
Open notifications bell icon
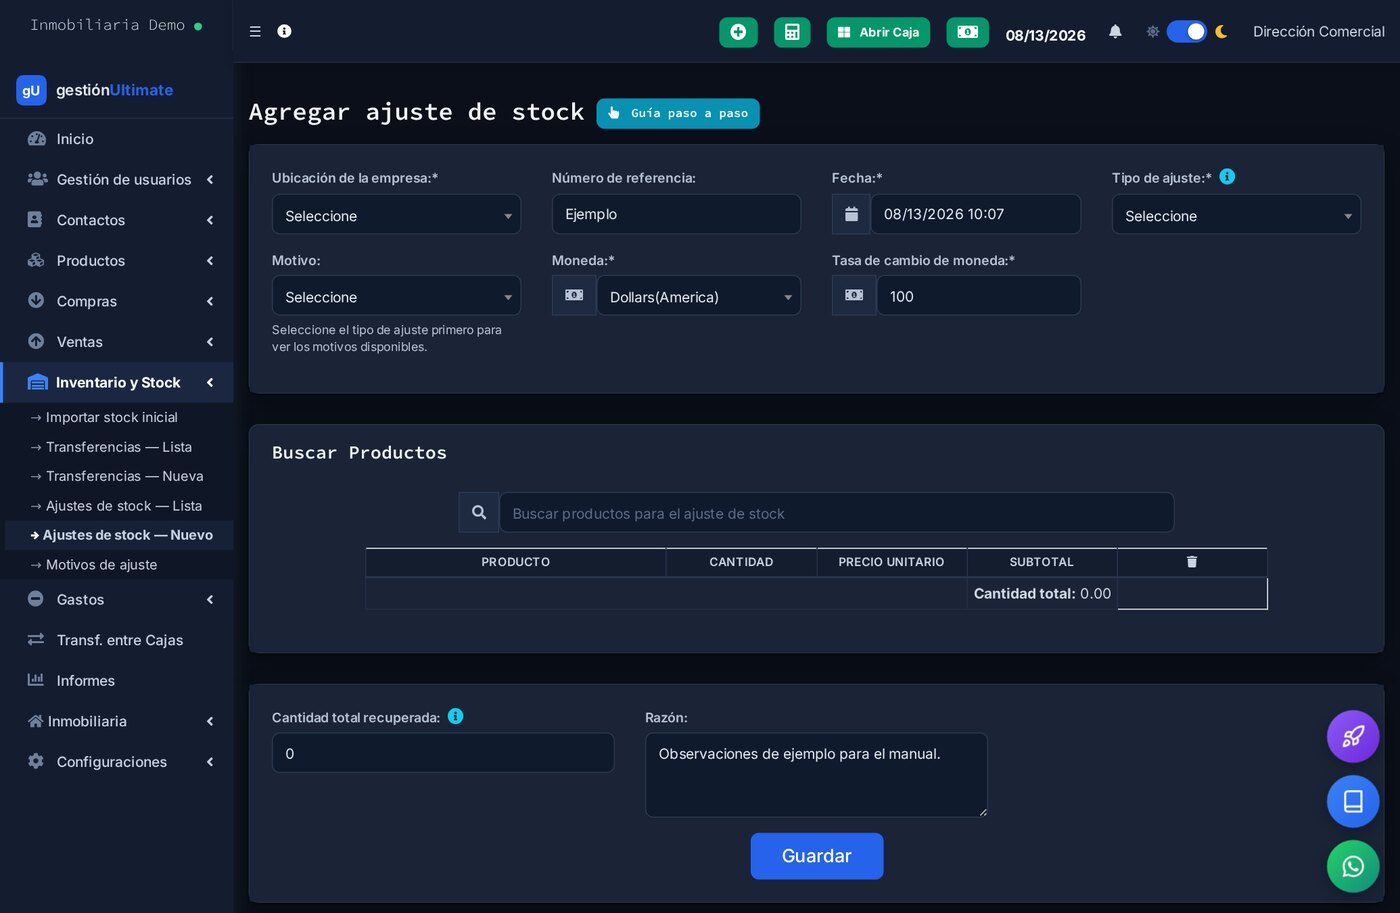1115,31
